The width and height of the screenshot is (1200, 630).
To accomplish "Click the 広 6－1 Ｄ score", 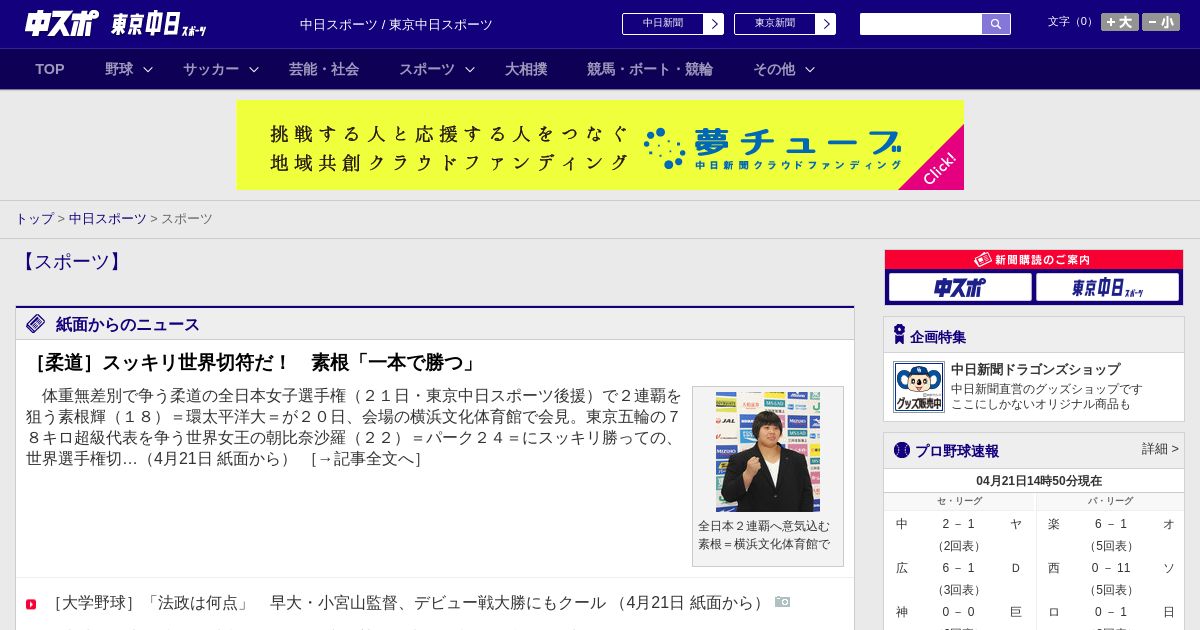I will click(x=959, y=568).
